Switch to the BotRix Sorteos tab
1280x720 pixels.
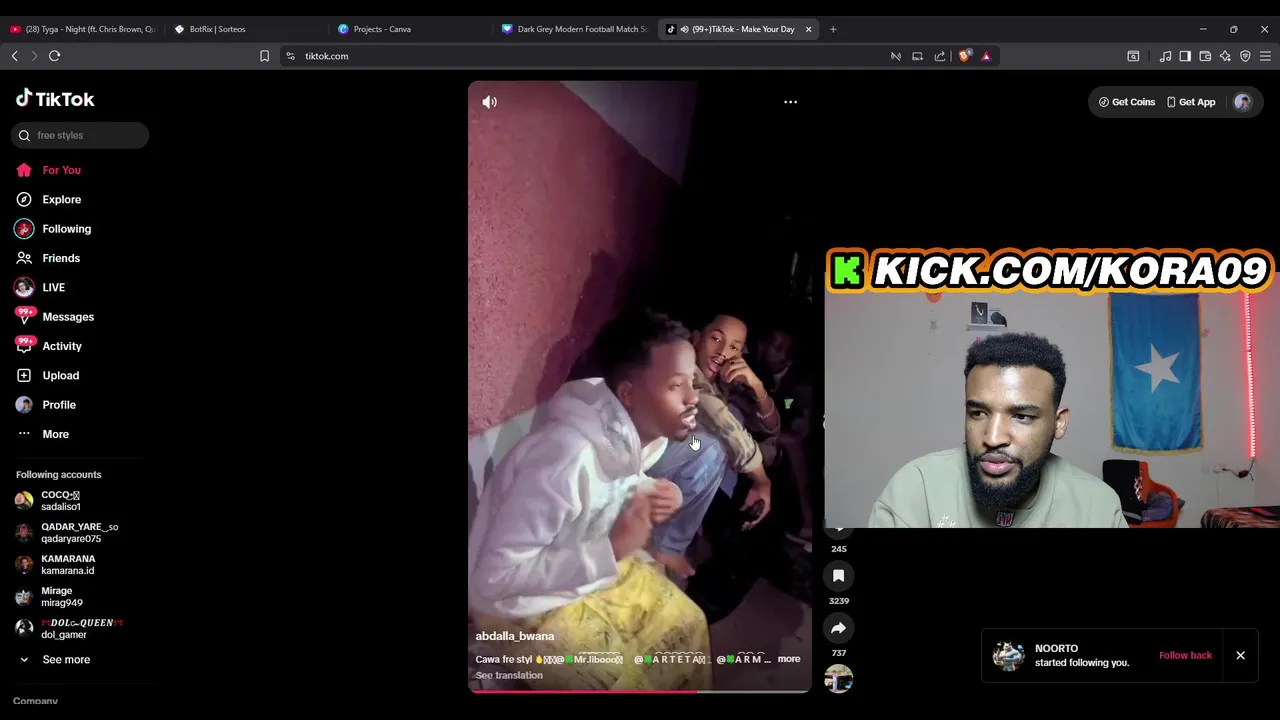click(245, 29)
